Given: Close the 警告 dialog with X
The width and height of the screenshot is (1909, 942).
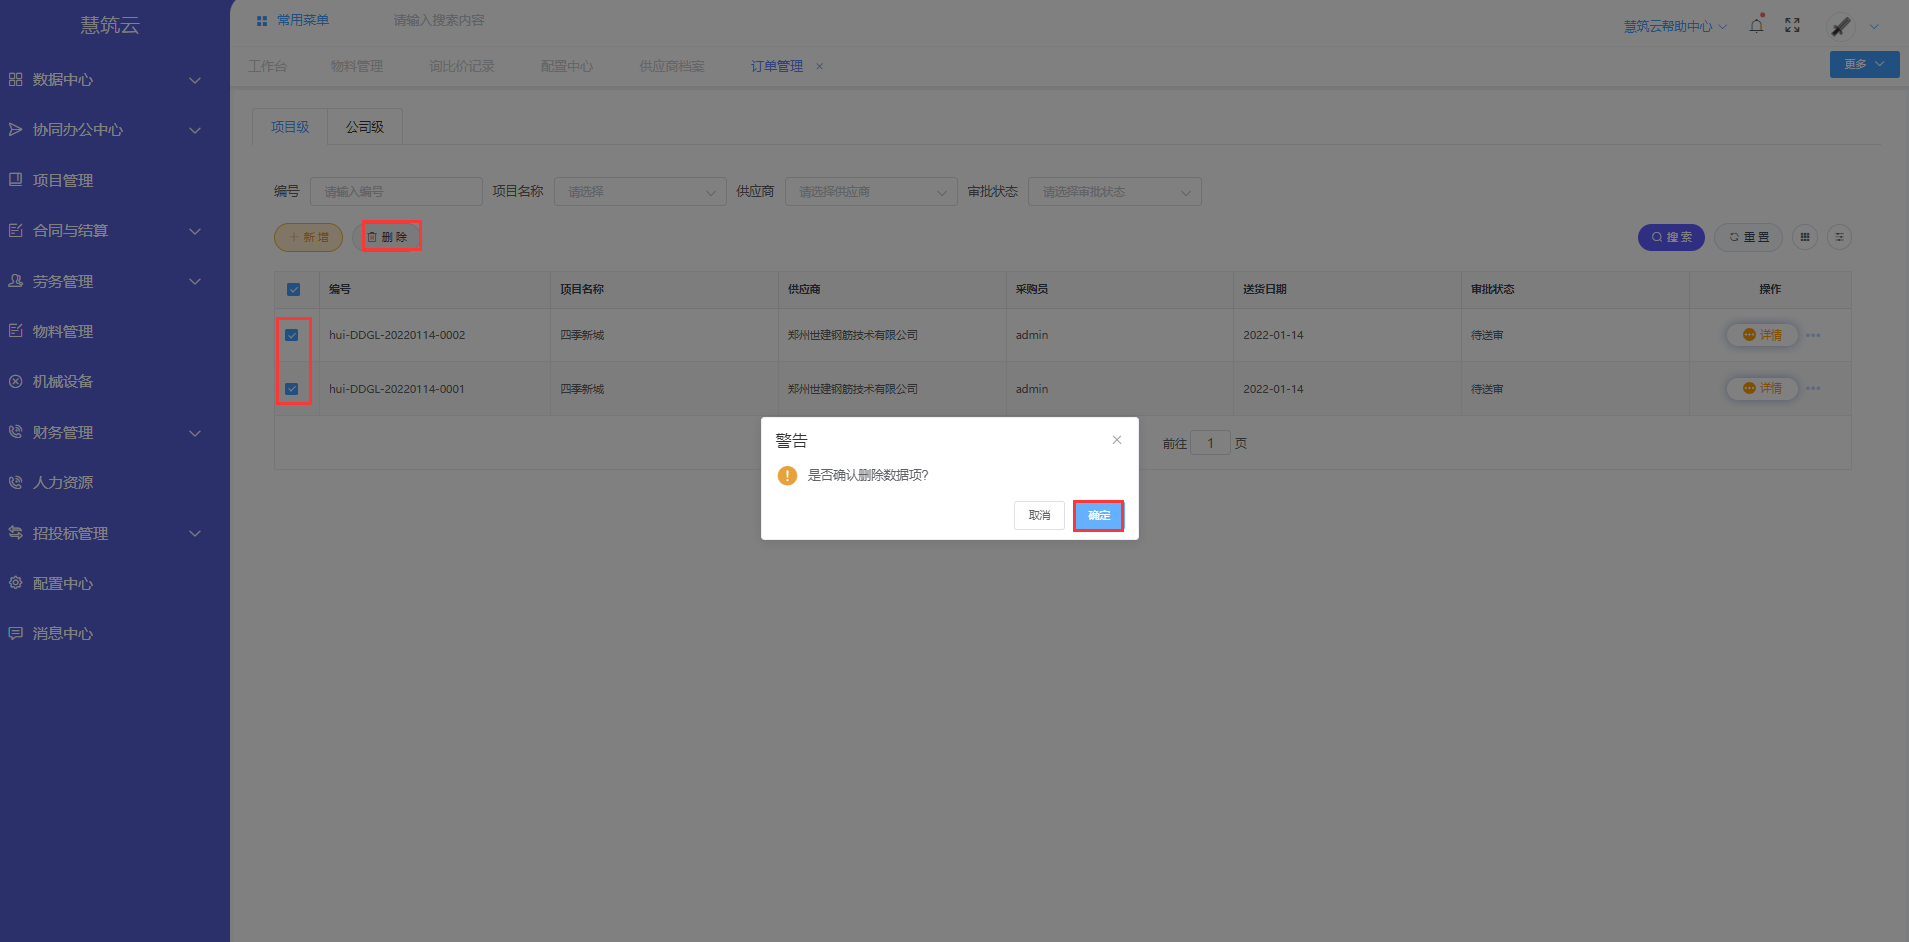Looking at the screenshot, I should click(x=1117, y=440).
